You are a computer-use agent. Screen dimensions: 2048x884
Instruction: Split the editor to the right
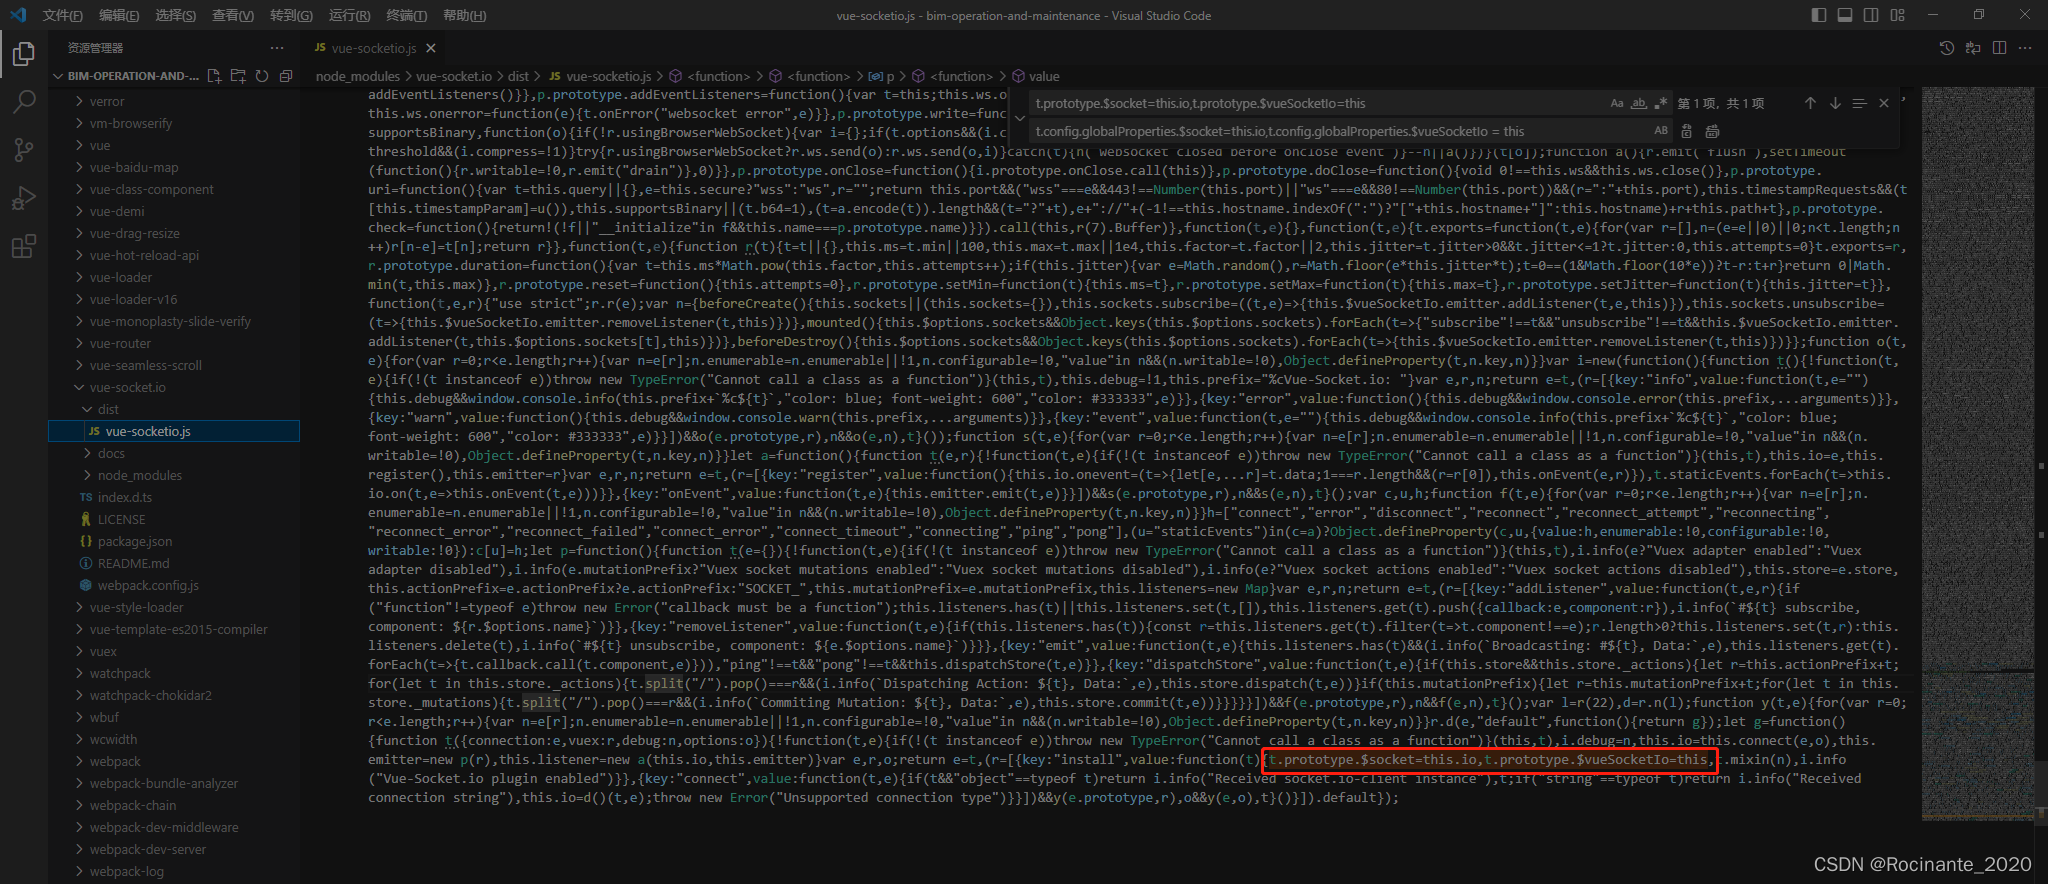click(1999, 48)
